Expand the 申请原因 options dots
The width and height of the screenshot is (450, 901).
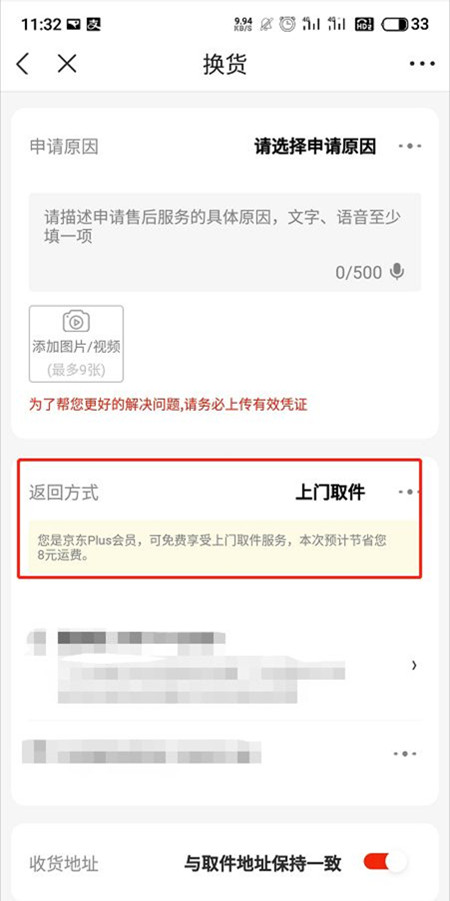coord(410,147)
